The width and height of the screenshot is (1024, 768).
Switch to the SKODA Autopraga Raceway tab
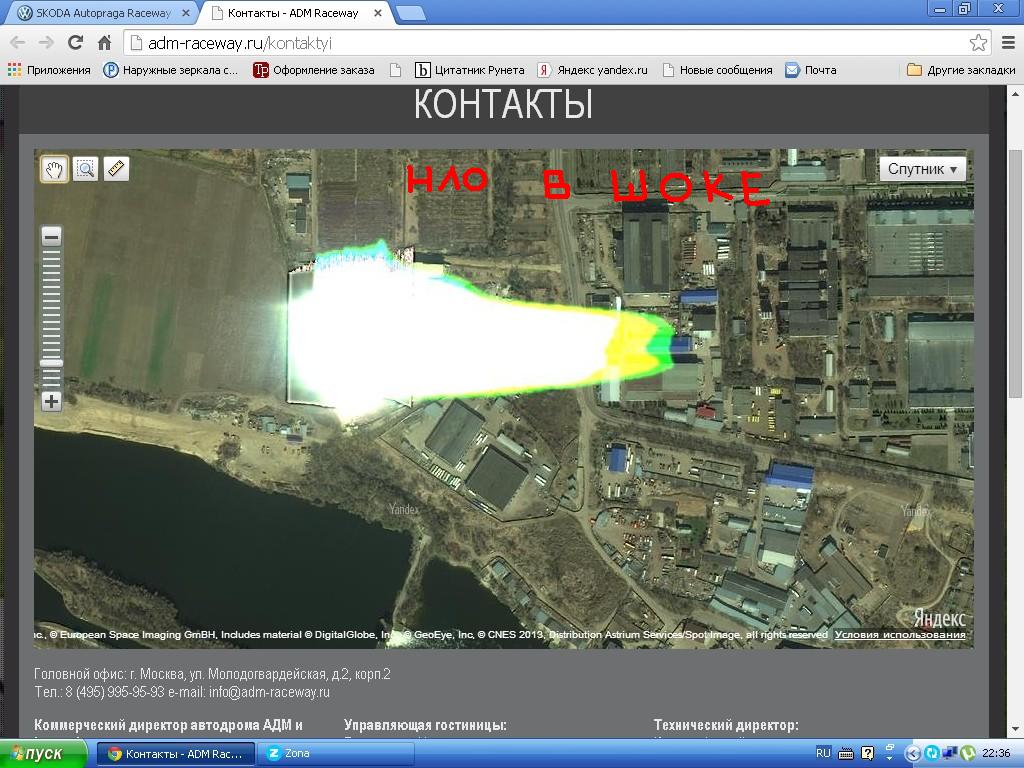click(x=103, y=13)
